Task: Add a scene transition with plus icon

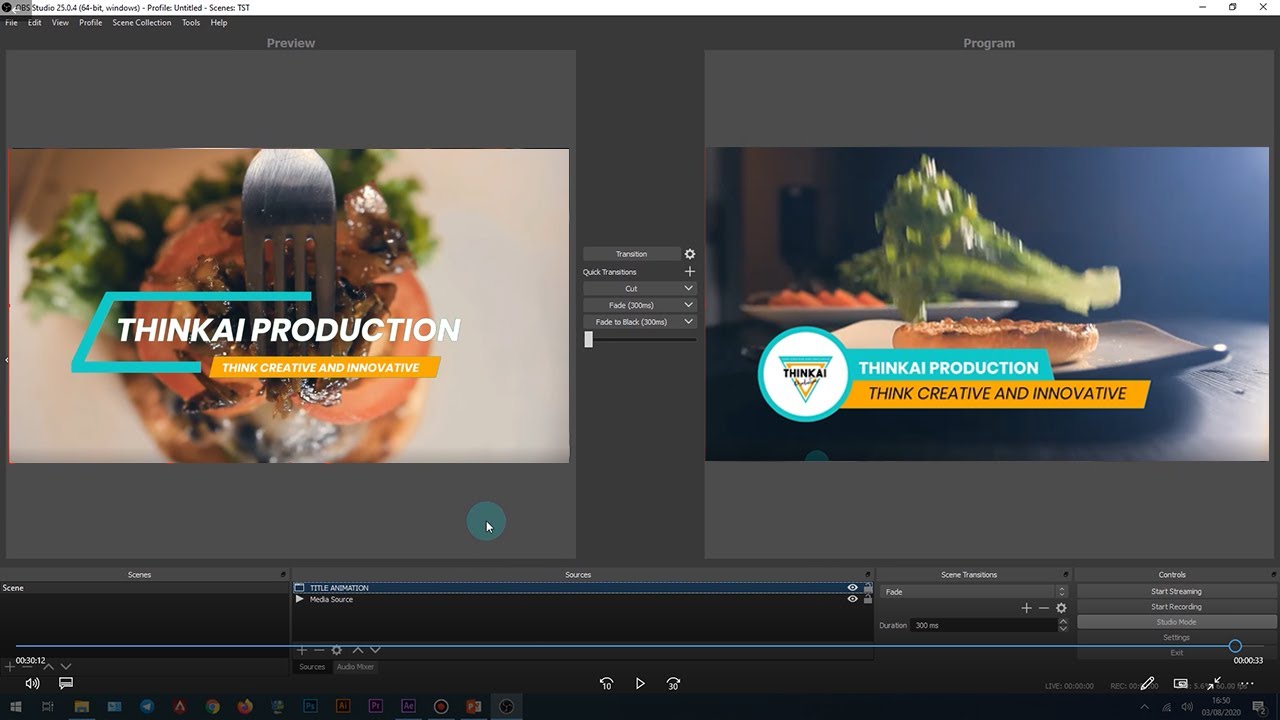Action: (x=1026, y=608)
